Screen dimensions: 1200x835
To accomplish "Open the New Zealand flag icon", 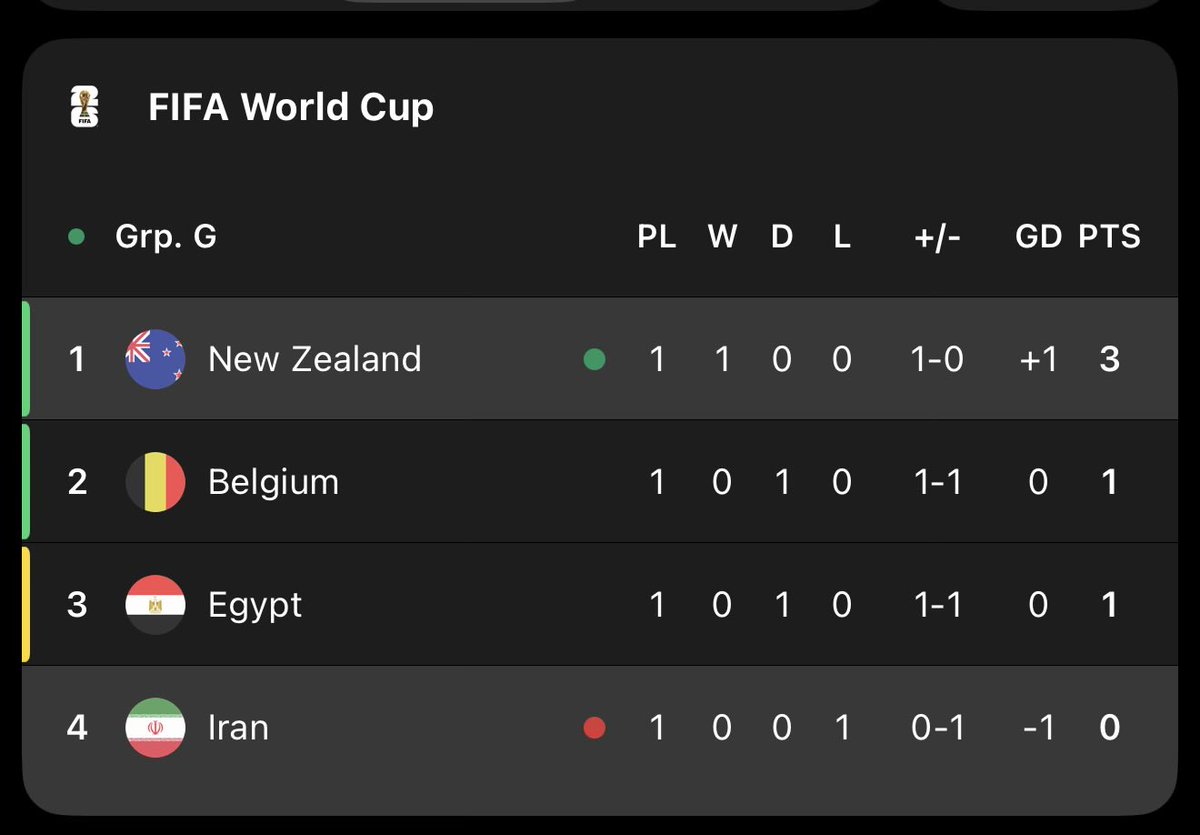I will coord(155,359).
